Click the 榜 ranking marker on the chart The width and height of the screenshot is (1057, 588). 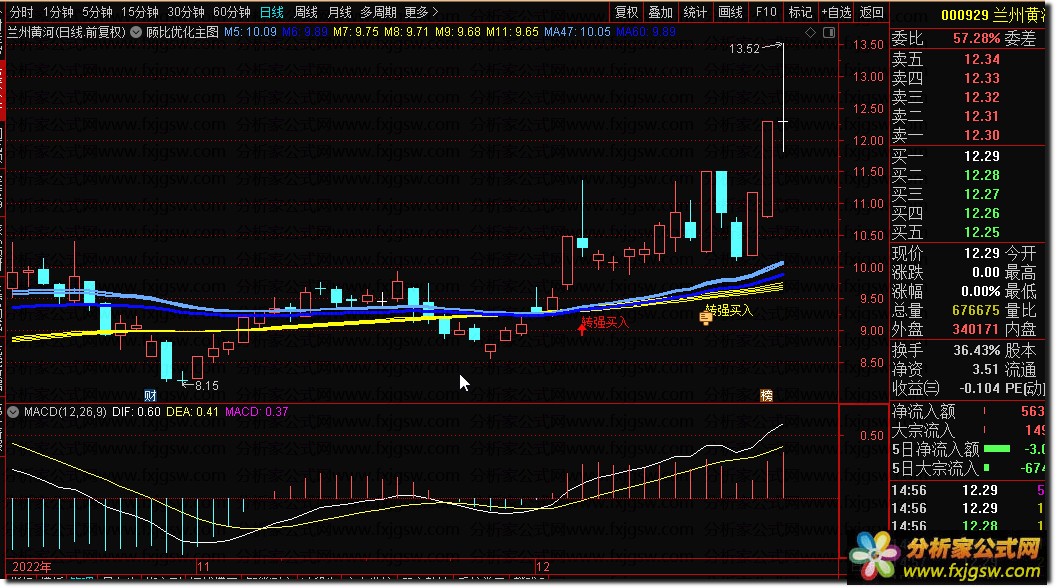click(766, 395)
